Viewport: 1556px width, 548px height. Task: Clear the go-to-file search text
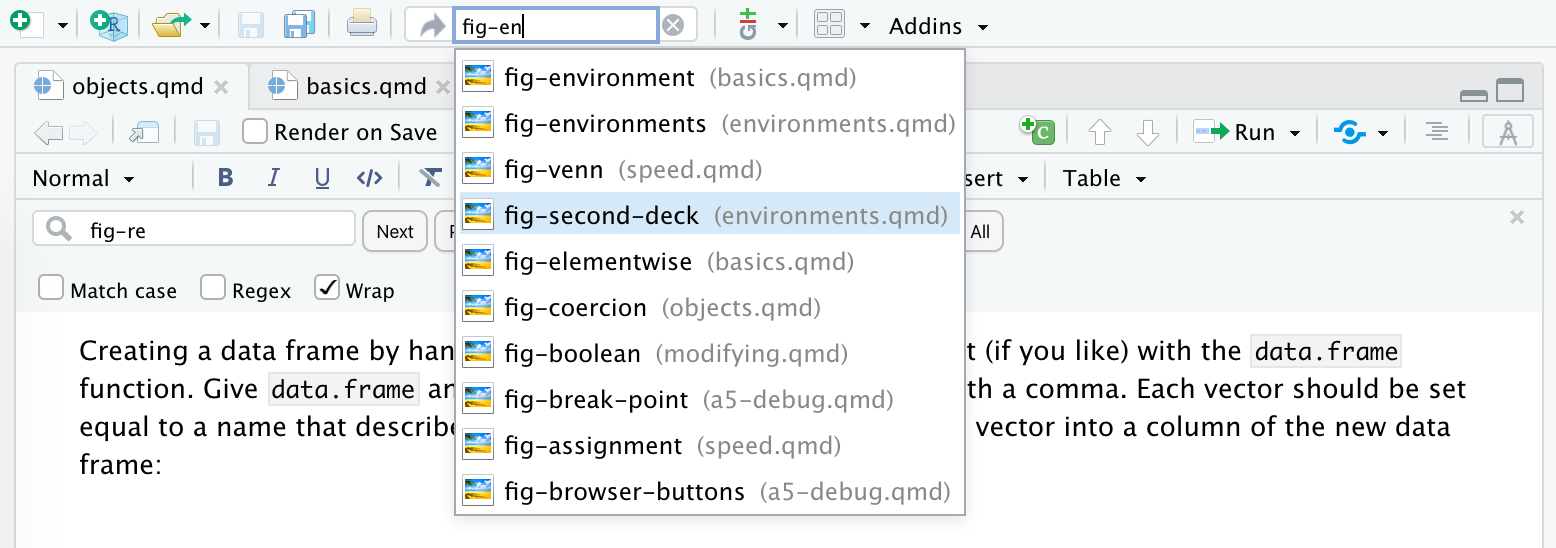point(673,26)
